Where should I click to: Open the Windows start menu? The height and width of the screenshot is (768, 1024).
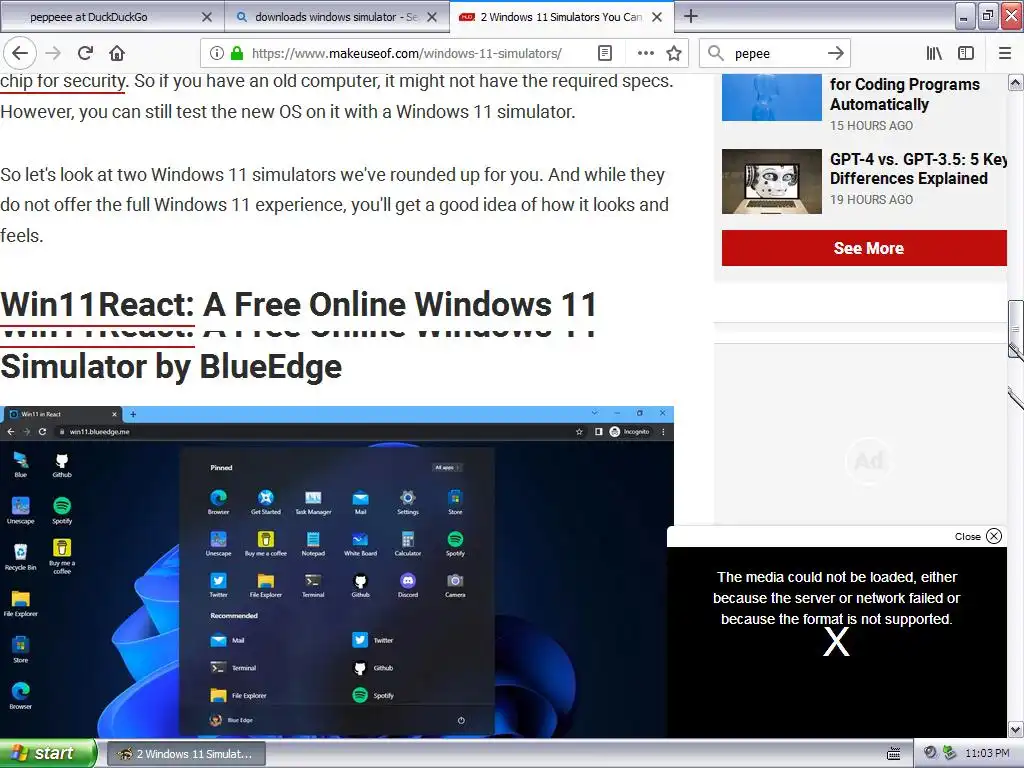pos(48,753)
